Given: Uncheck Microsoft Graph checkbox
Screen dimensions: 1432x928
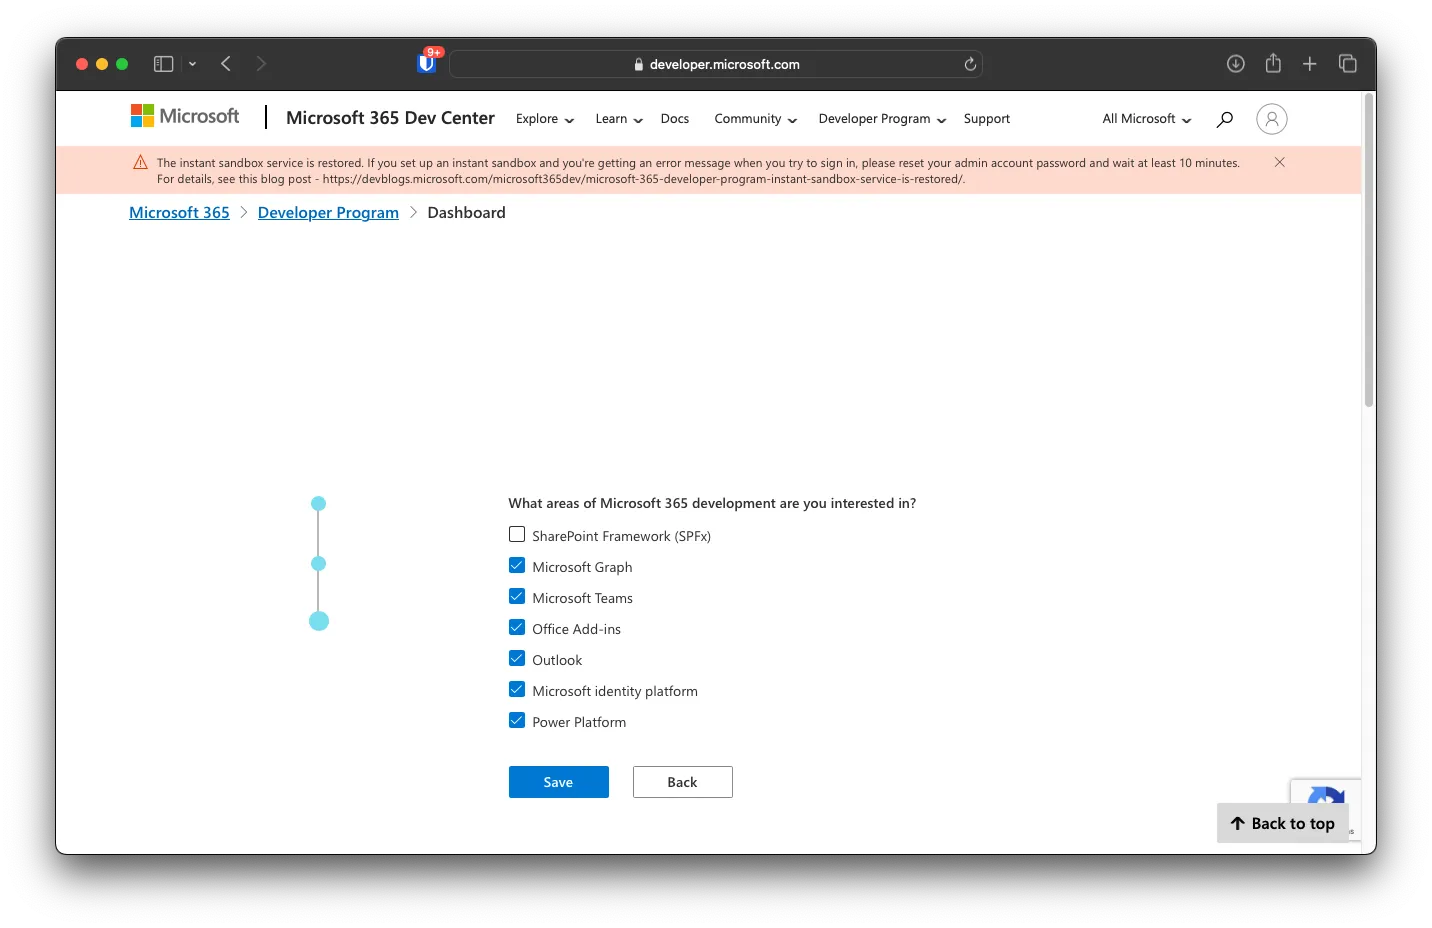Looking at the screenshot, I should coord(517,566).
